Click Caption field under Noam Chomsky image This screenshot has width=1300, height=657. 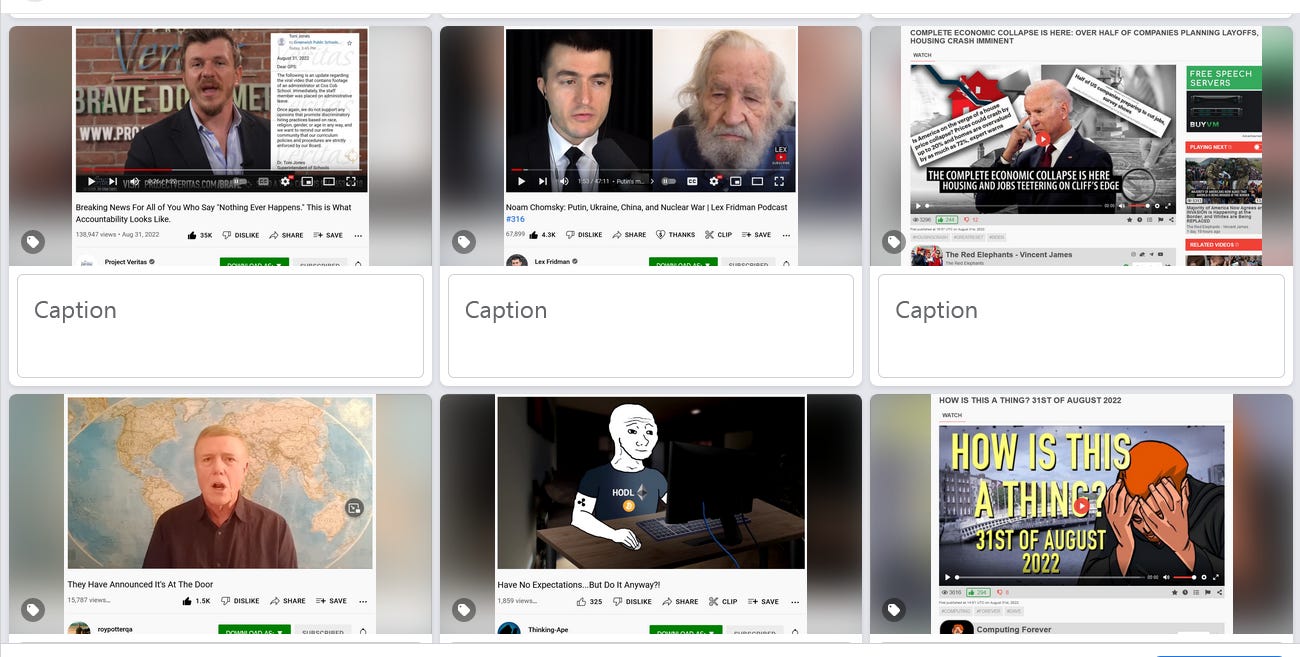tap(651, 326)
